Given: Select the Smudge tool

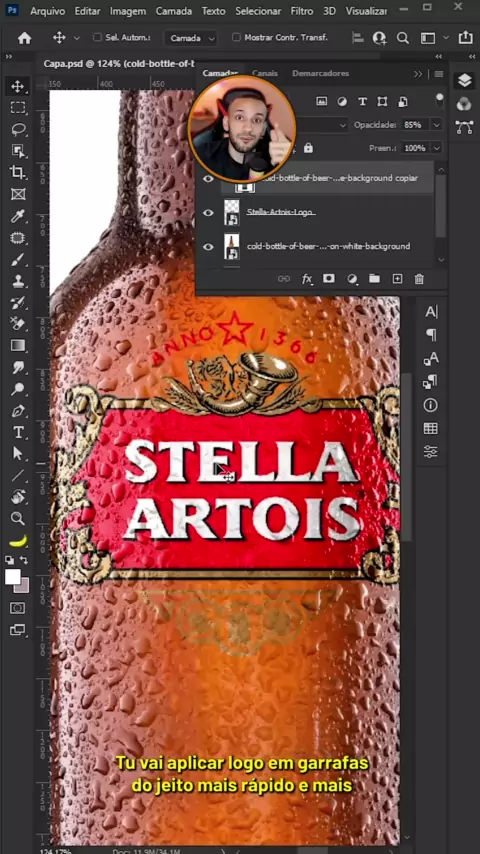Looking at the screenshot, I should pyautogui.click(x=18, y=368).
